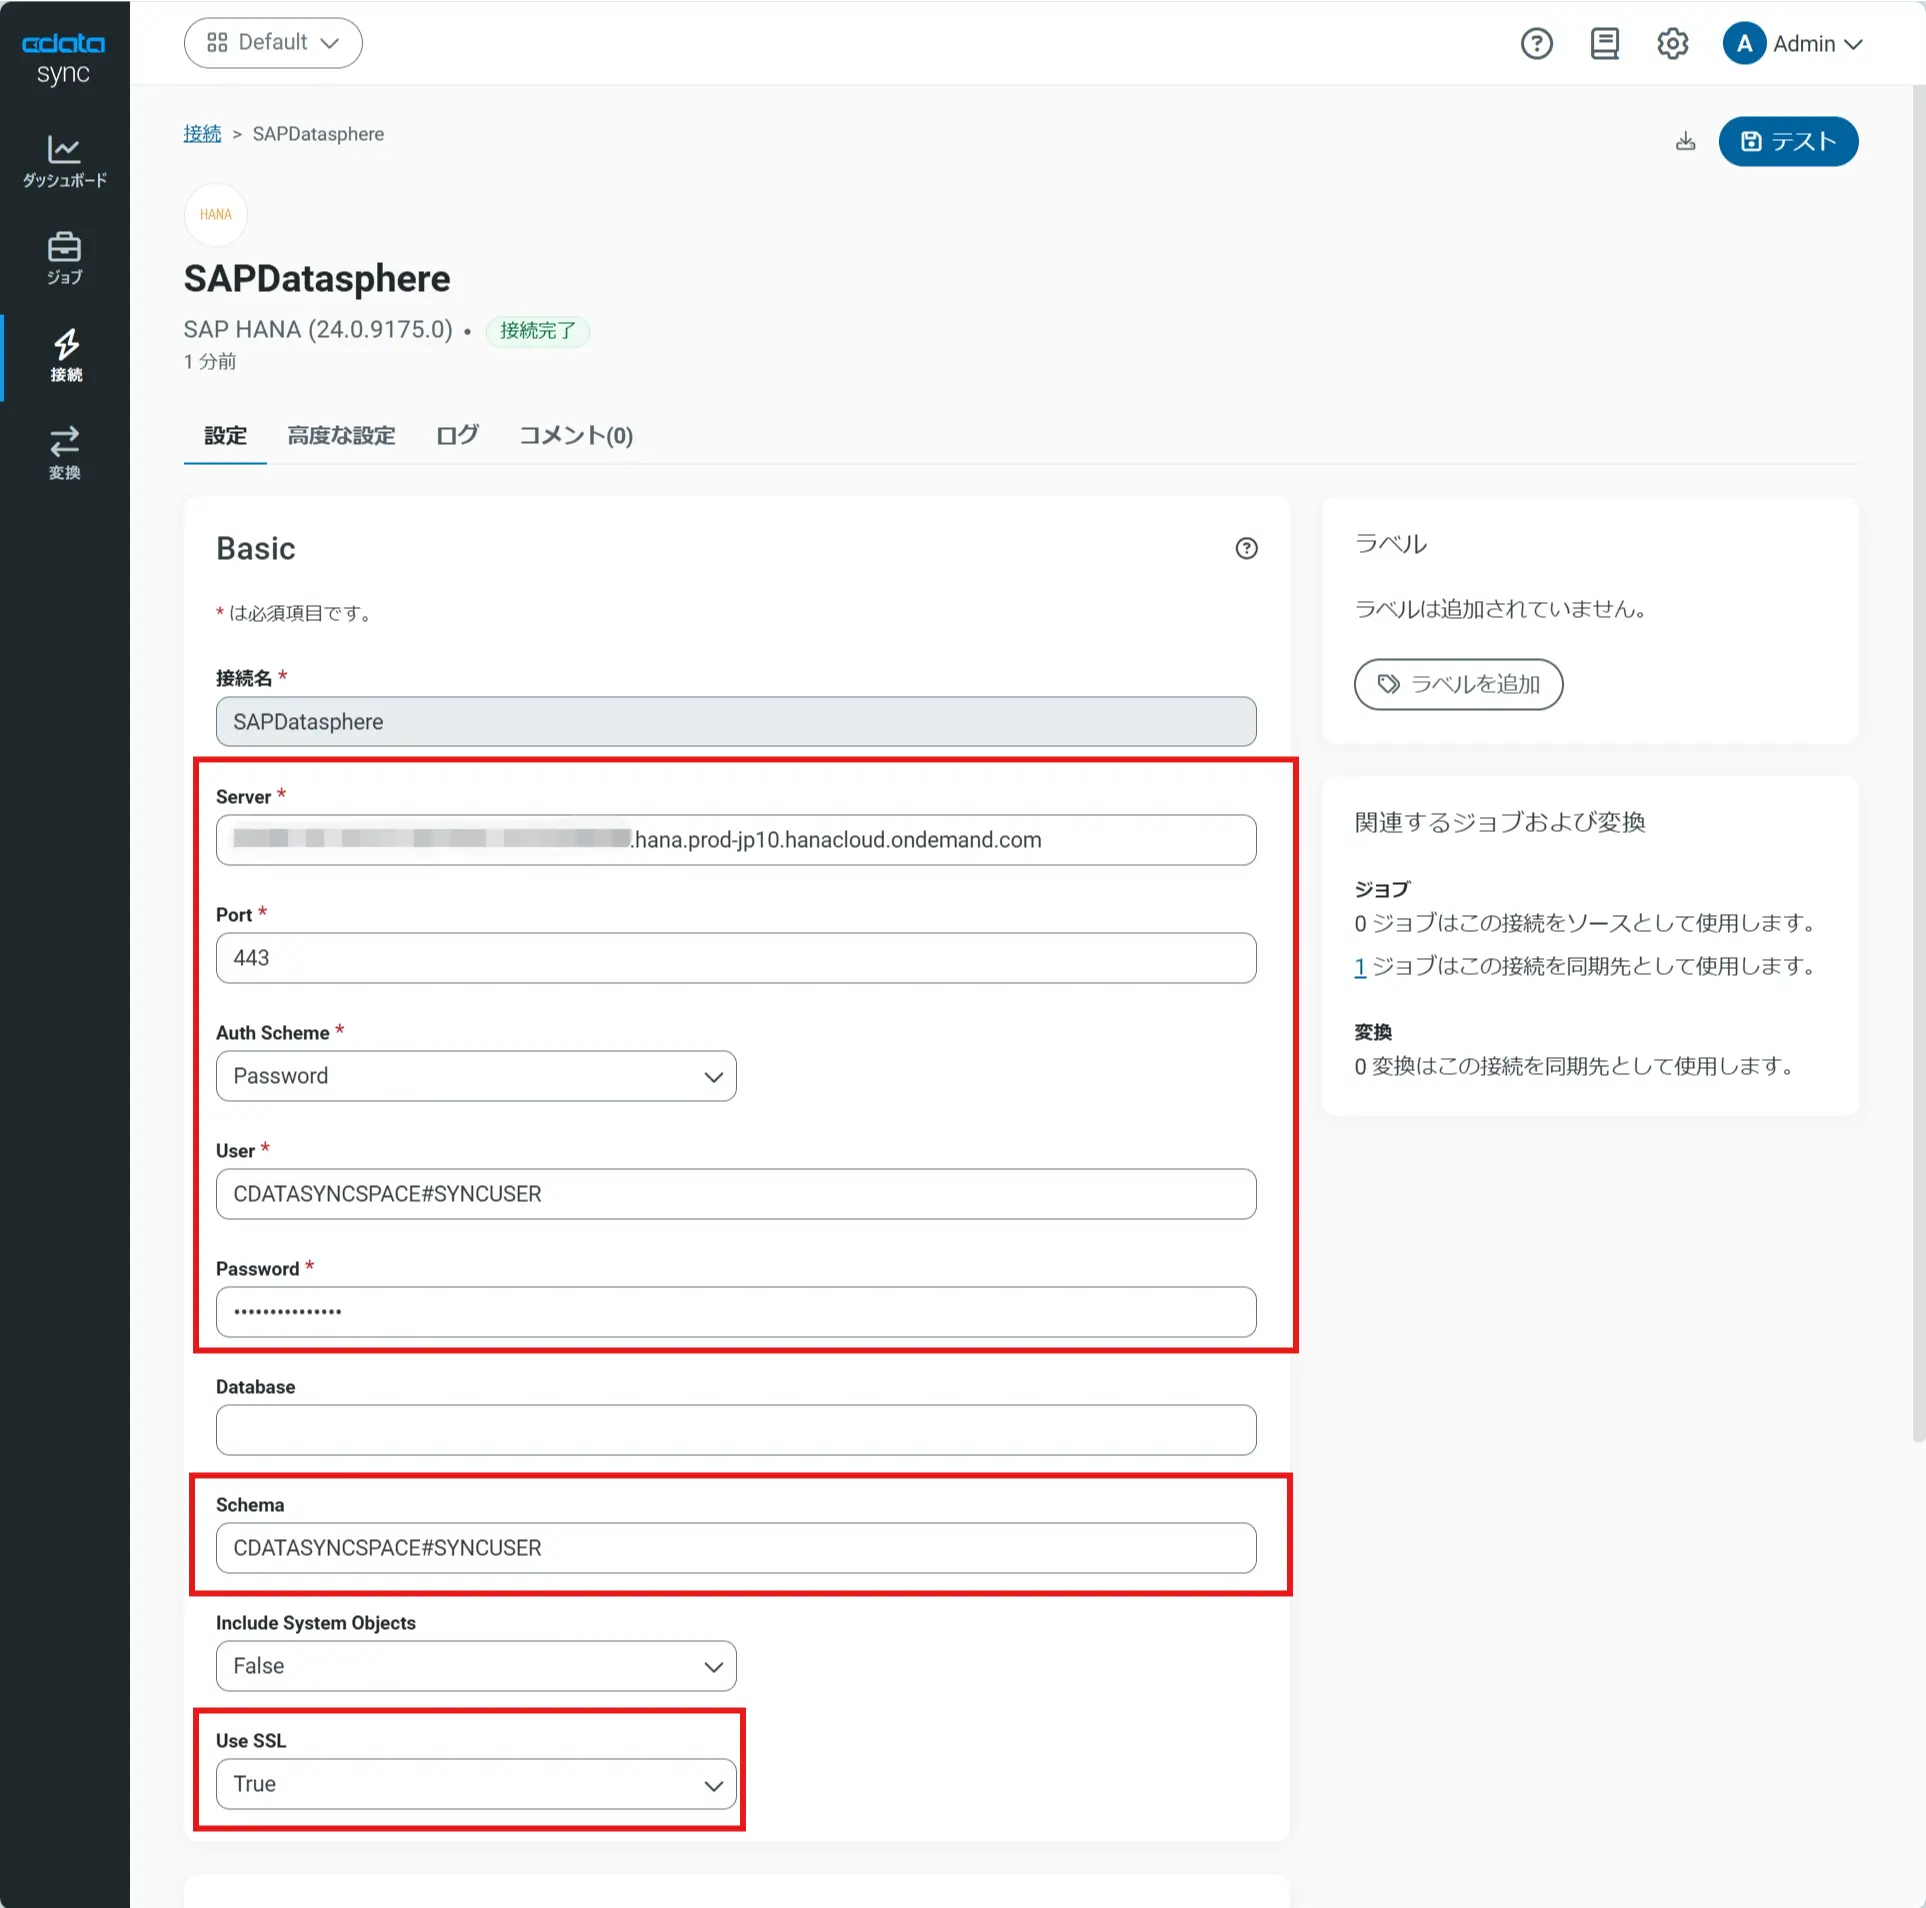
Task: Expand the Use SSL dropdown
Action: point(476,1784)
